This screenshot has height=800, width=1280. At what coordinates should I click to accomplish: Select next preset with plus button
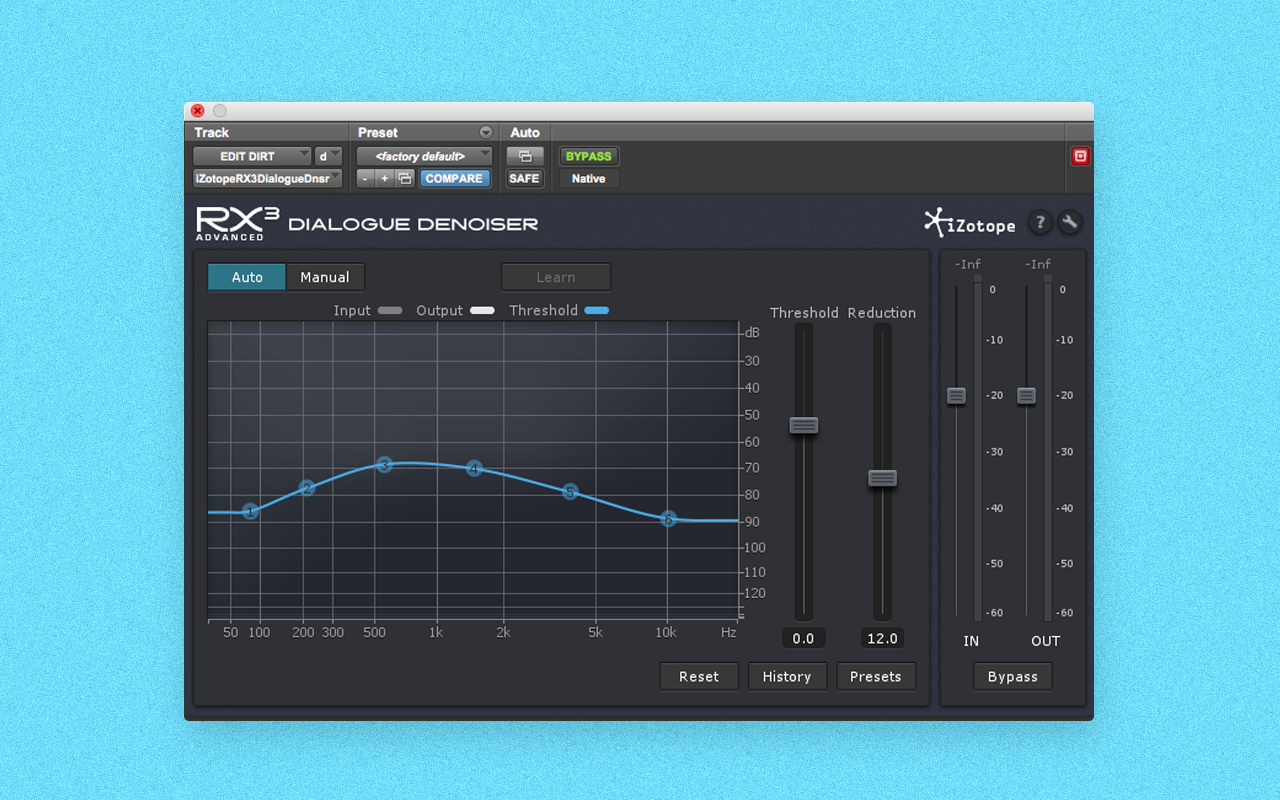click(x=385, y=178)
